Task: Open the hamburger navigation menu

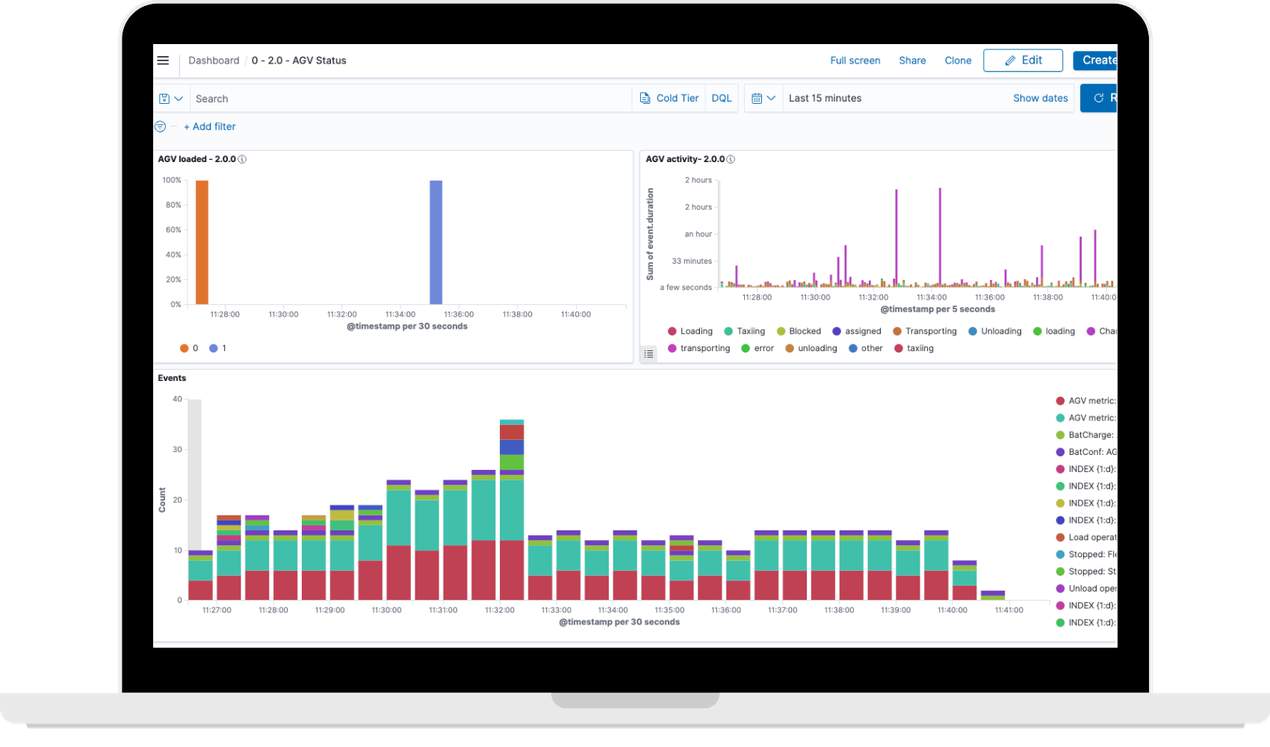Action: 163,60
